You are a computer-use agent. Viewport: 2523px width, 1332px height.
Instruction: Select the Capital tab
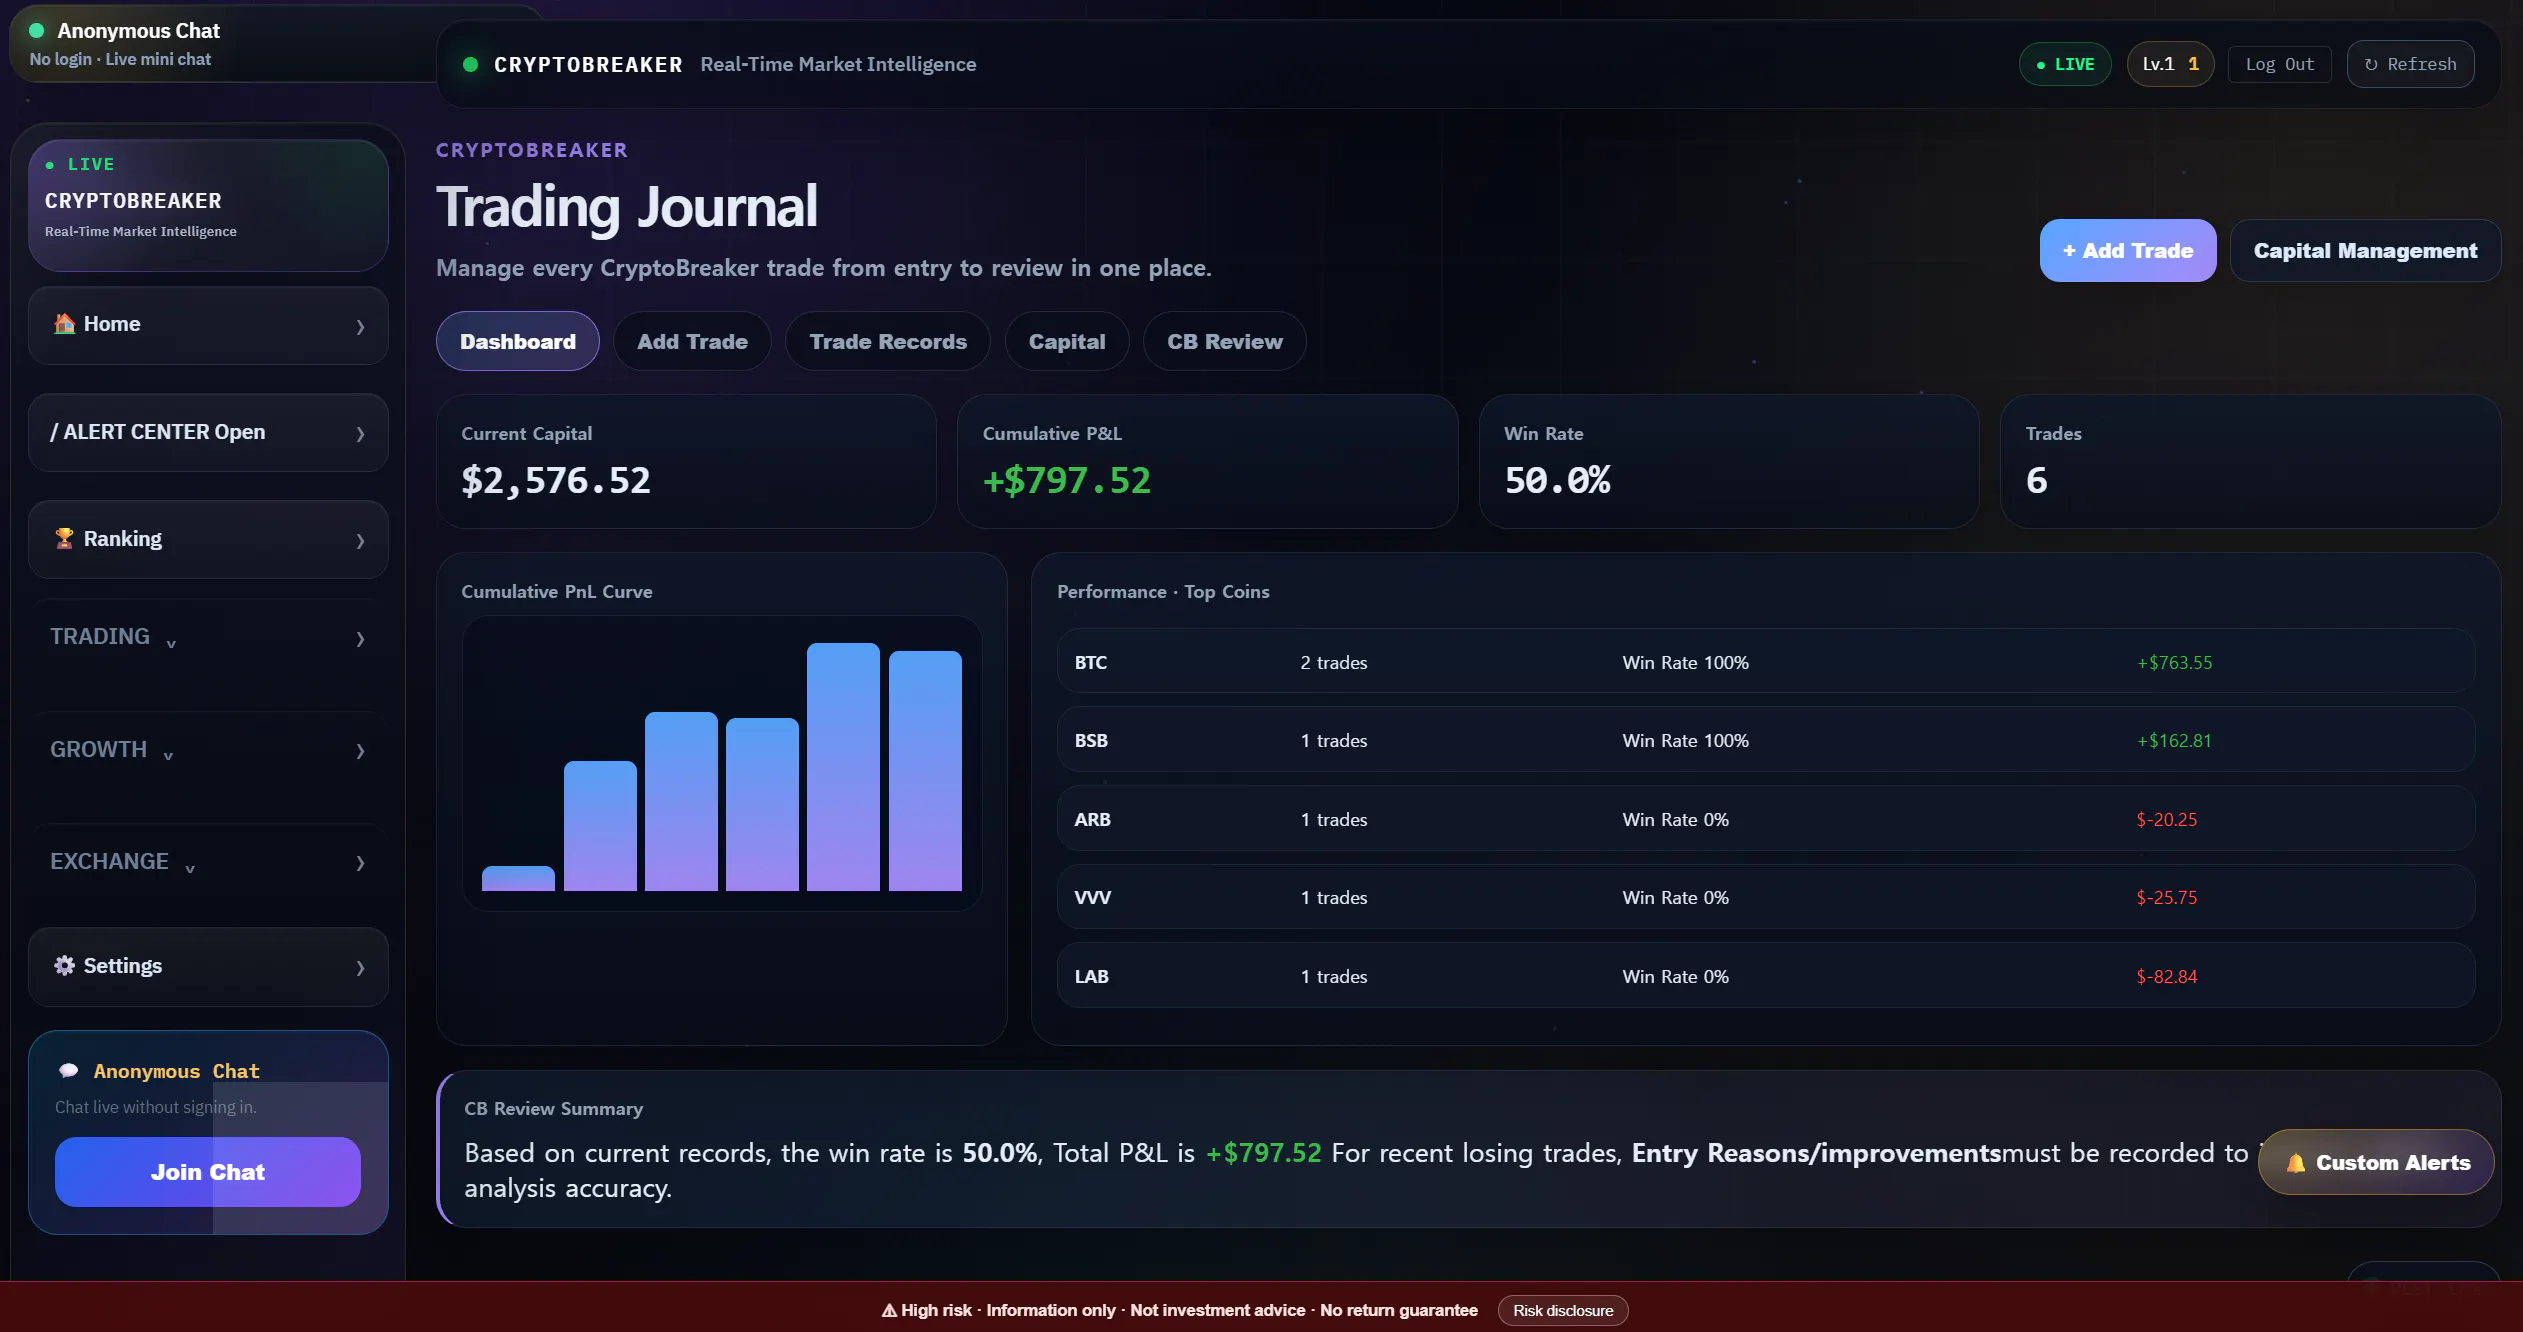pyautogui.click(x=1067, y=342)
